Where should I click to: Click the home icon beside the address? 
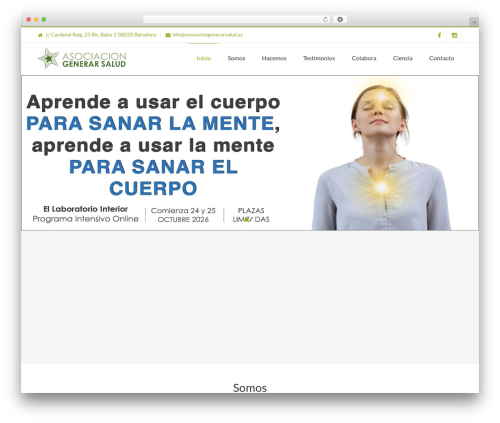[40, 35]
